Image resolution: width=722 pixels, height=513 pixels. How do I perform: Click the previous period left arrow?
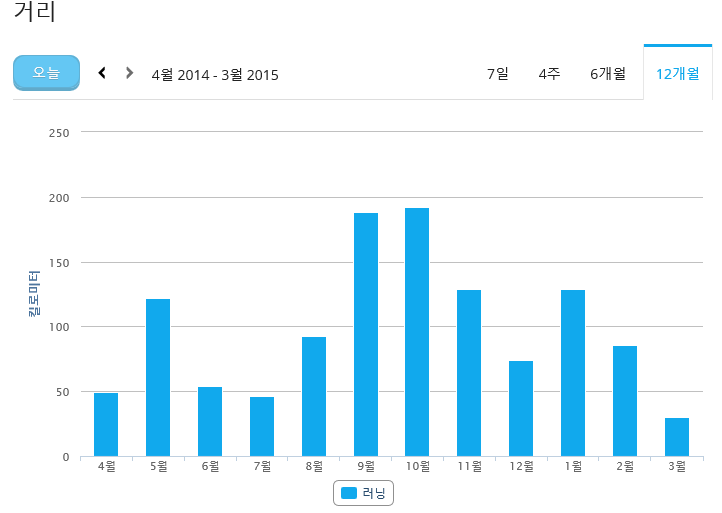click(102, 73)
